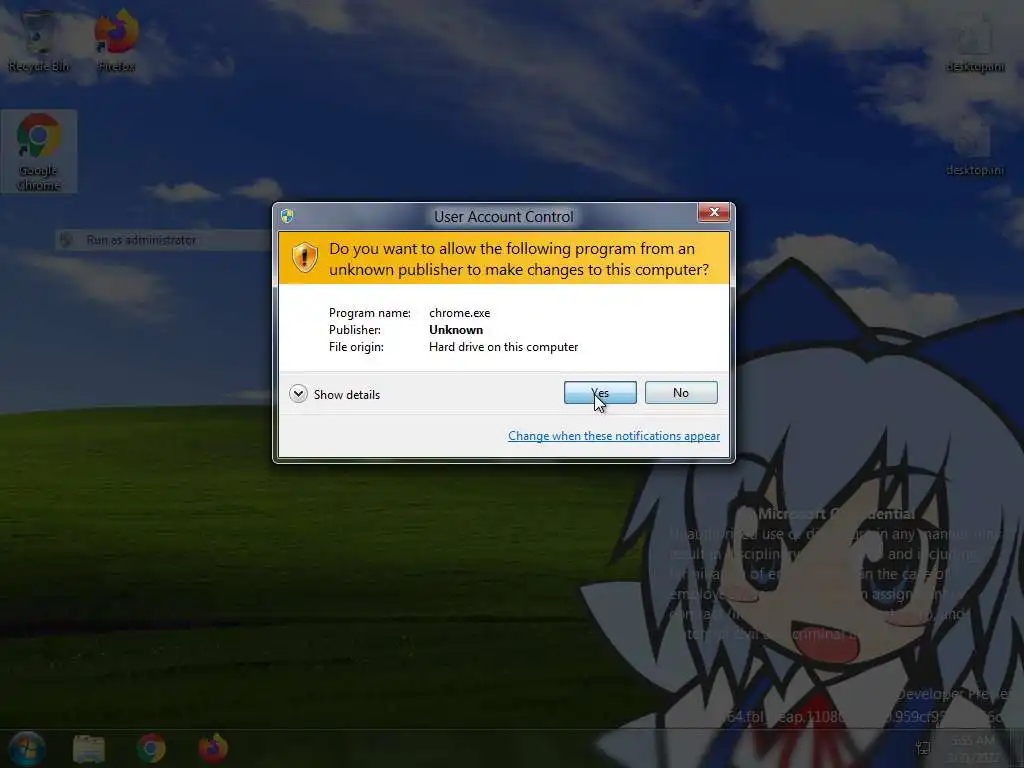Click the bold Unknown publisher text
The height and width of the screenshot is (768, 1024).
[x=456, y=330]
